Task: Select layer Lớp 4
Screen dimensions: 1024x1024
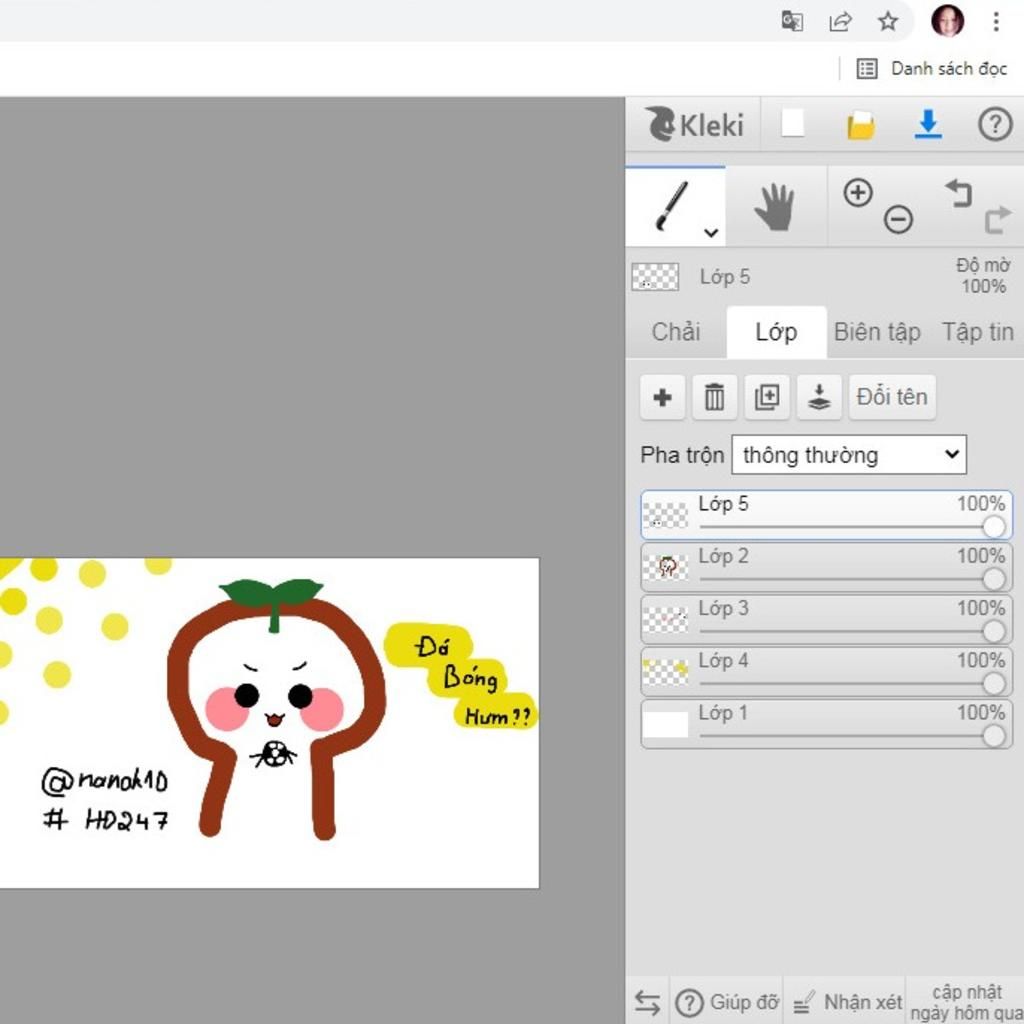Action: pyautogui.click(x=826, y=672)
